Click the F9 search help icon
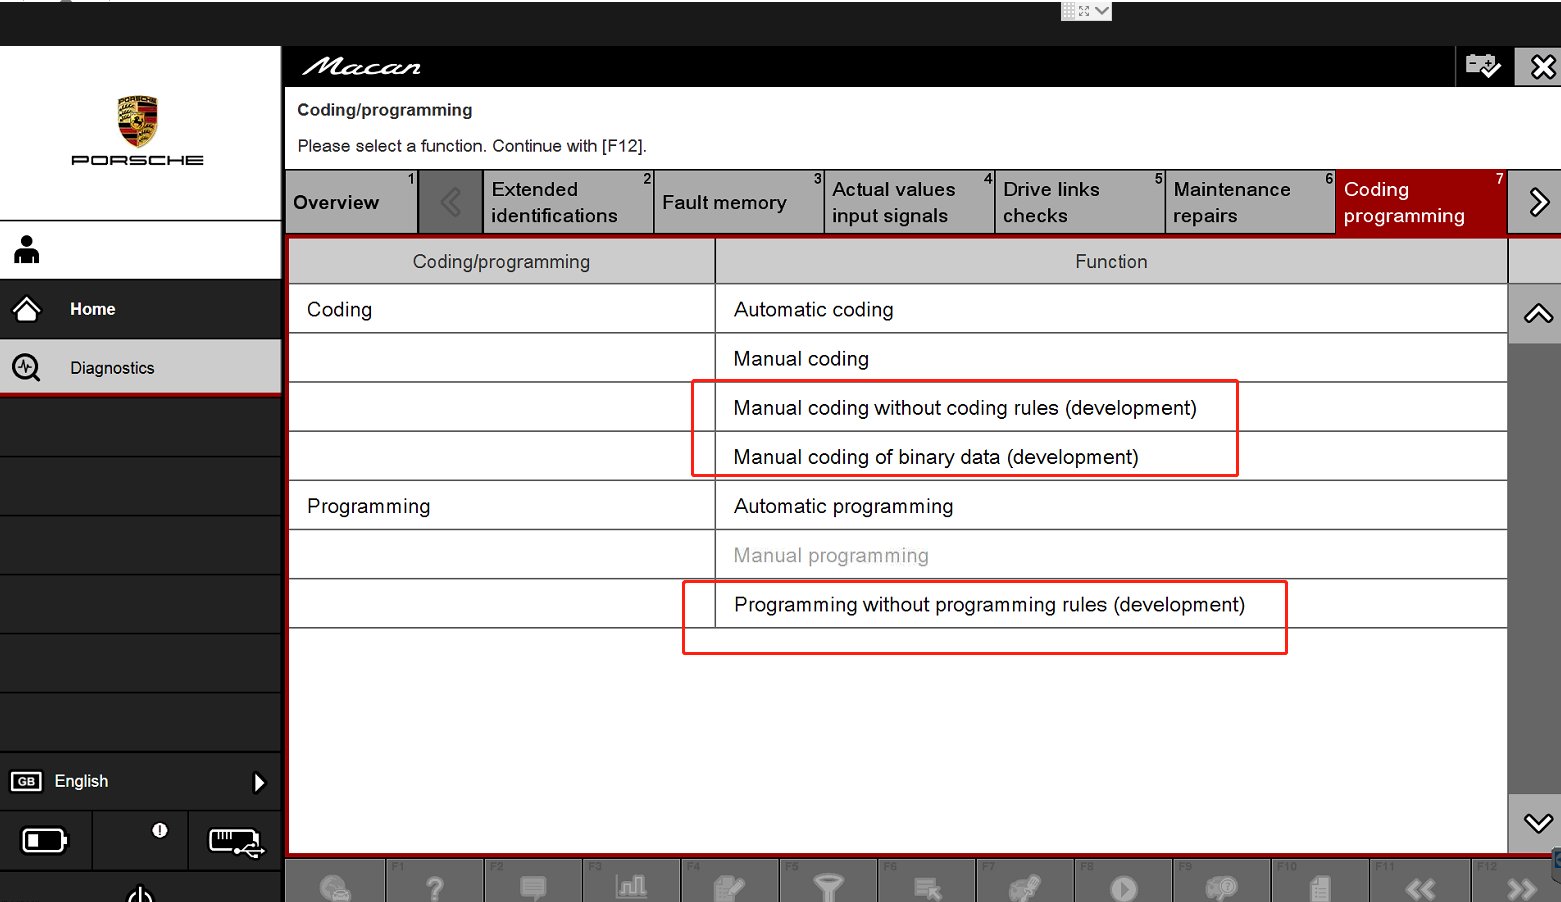Screen dimensions: 1561x902 pyautogui.click(x=1222, y=887)
